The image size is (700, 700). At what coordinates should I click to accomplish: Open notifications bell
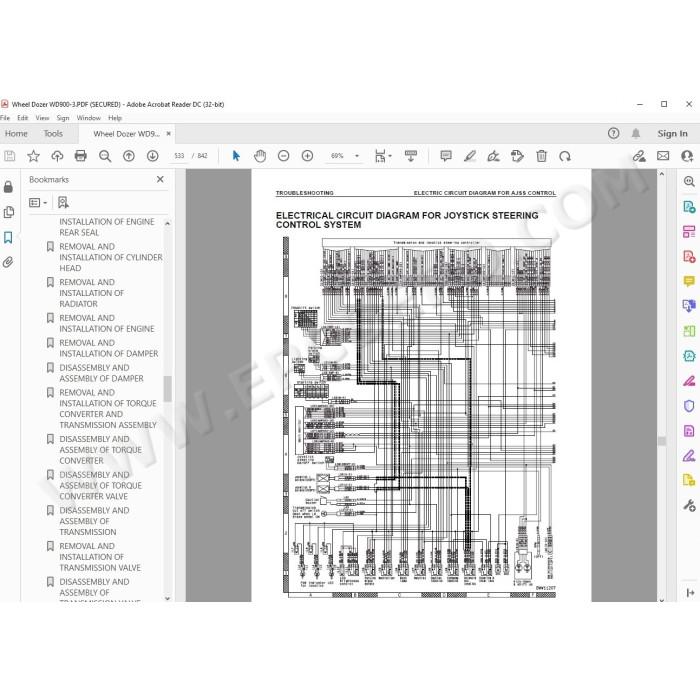636,133
